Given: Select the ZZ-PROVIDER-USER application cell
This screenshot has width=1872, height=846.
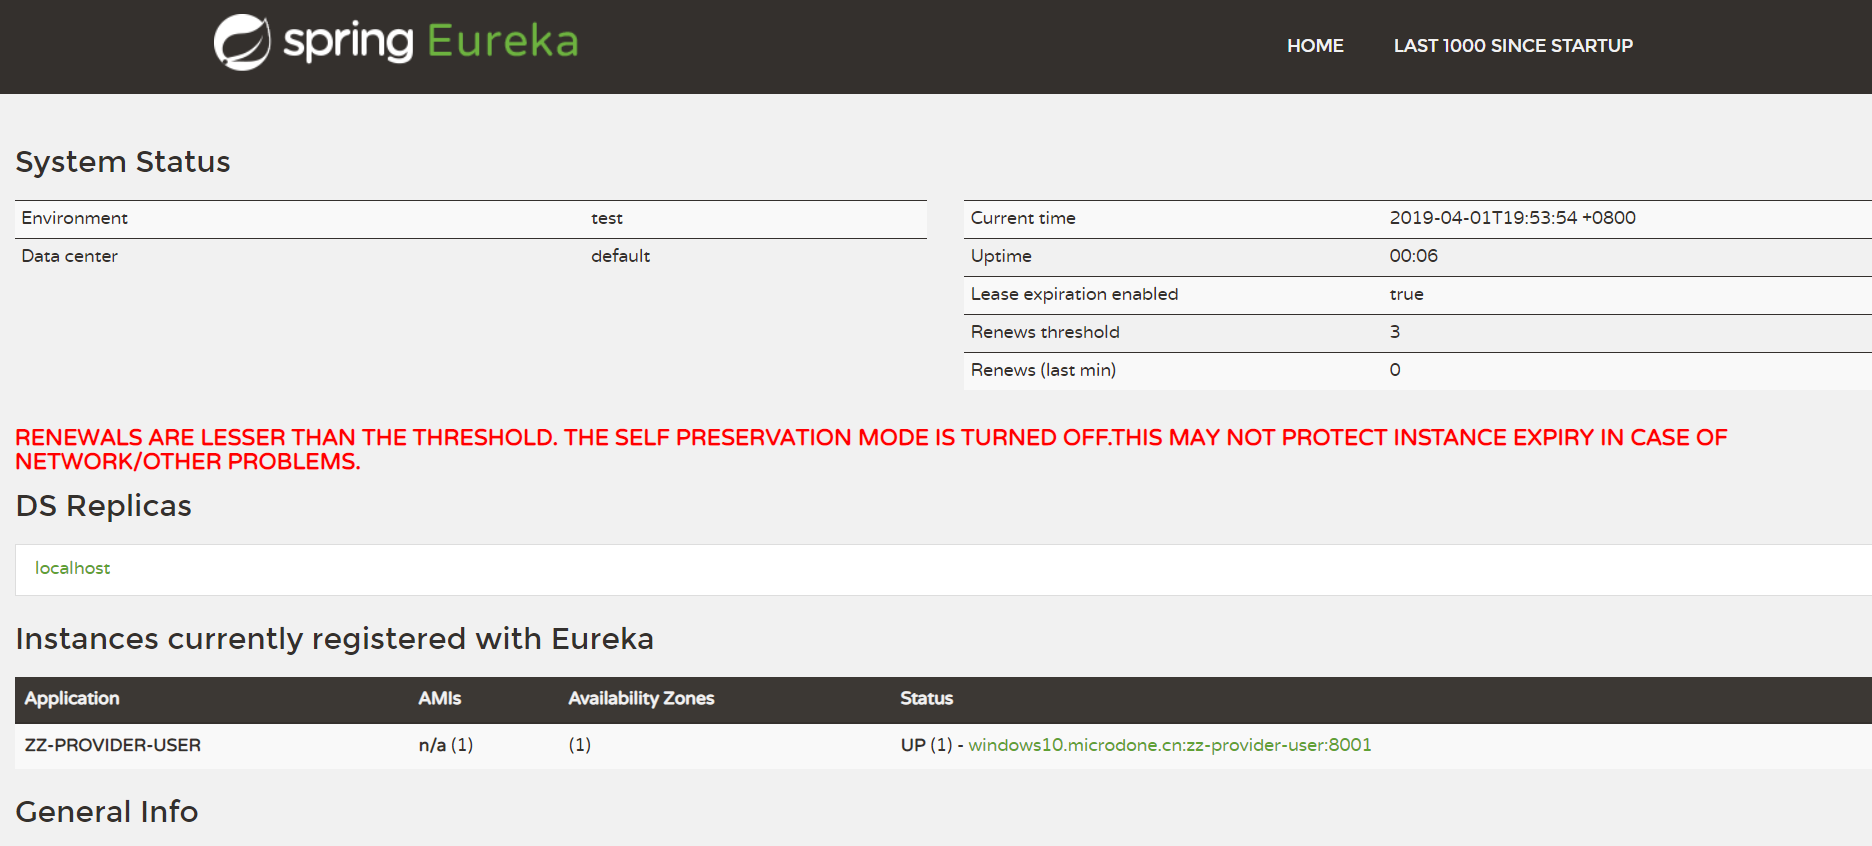Looking at the screenshot, I should point(113,745).
